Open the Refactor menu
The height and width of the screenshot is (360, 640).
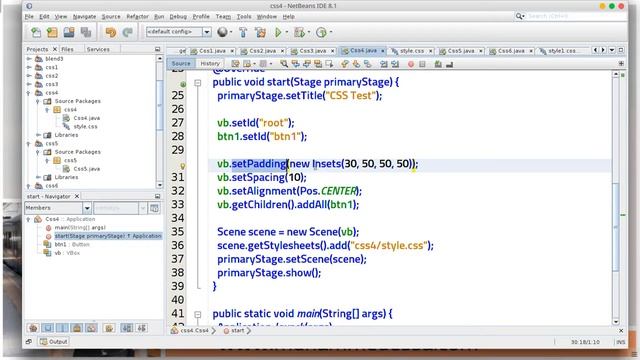(137, 16)
